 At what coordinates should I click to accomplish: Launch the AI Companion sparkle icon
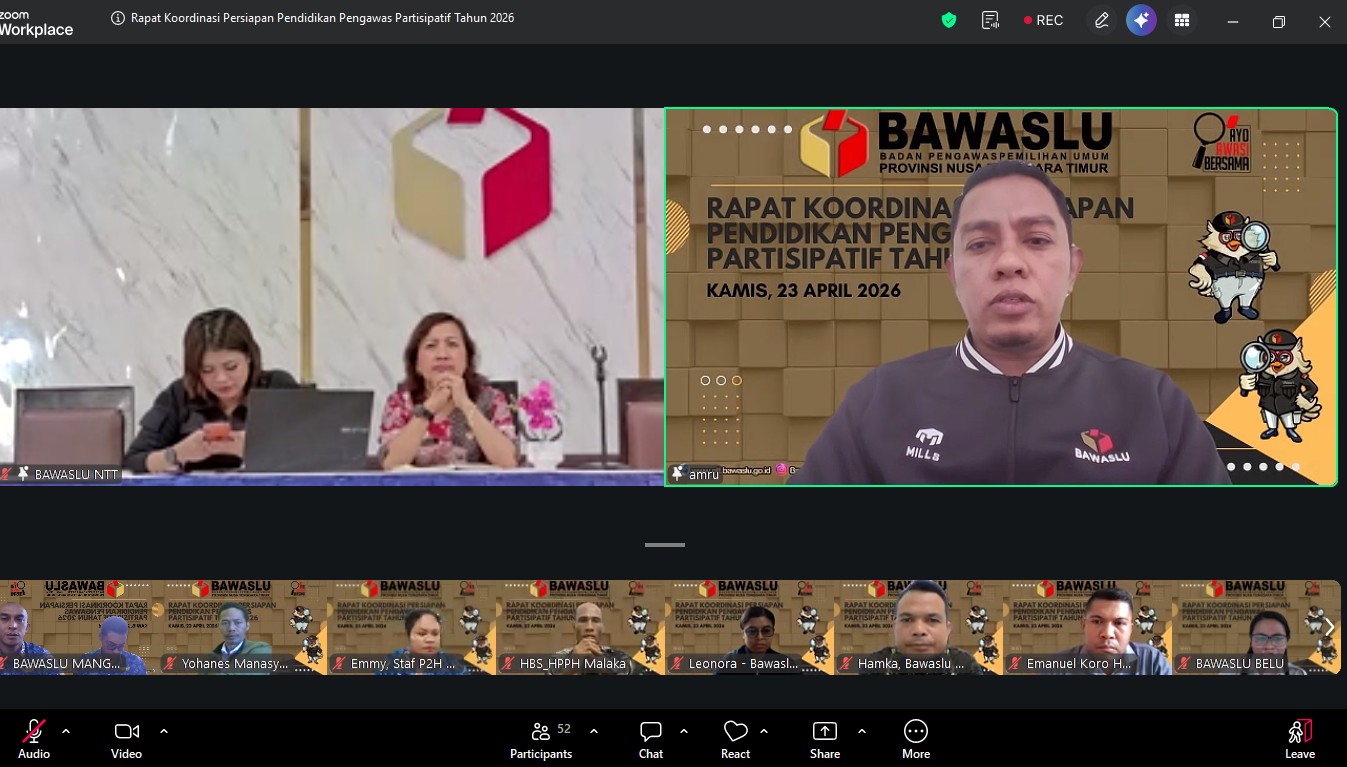[x=1141, y=20]
